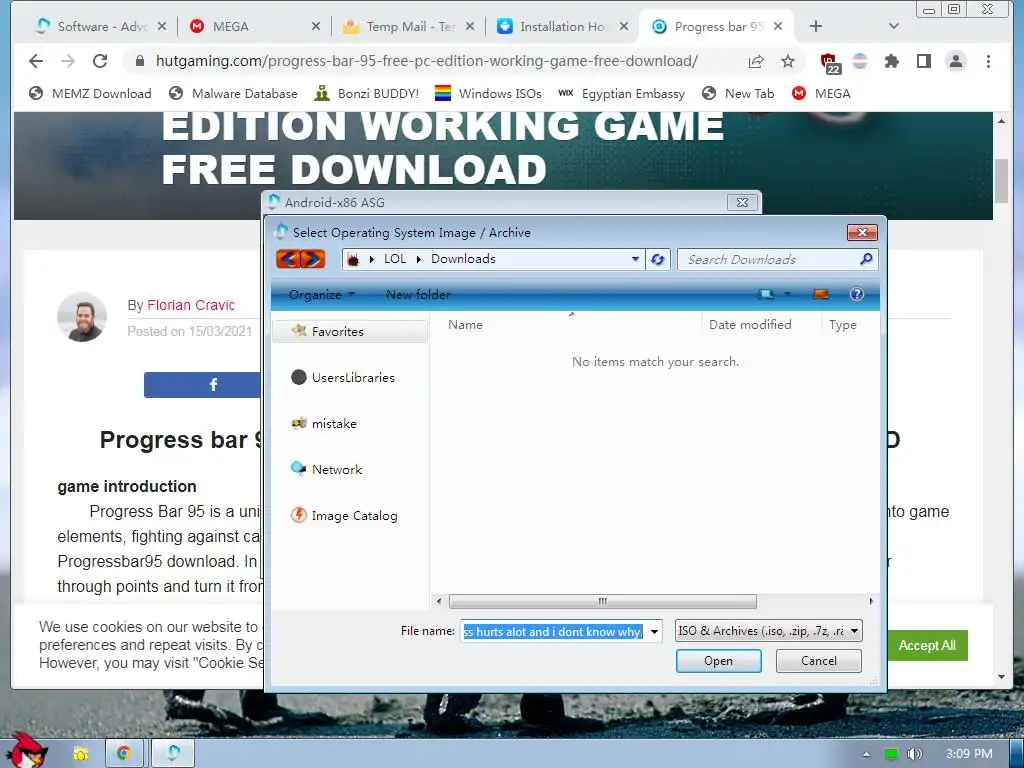Screen dimensions: 1024x768
Task: Open the file dialog help icon
Action: [856, 295]
